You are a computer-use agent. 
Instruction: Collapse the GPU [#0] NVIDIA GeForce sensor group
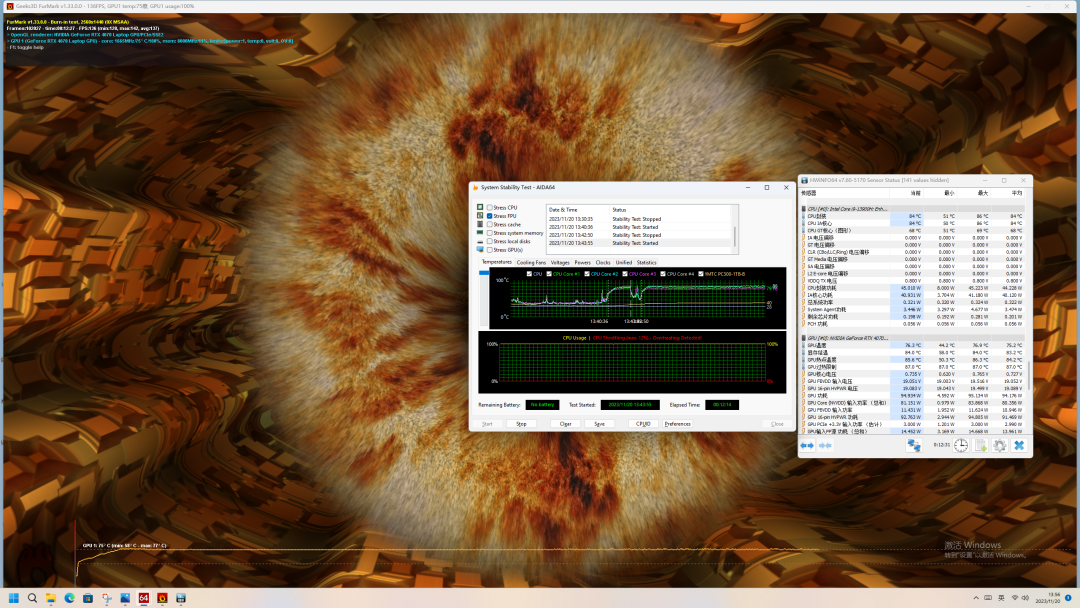[x=804, y=338]
